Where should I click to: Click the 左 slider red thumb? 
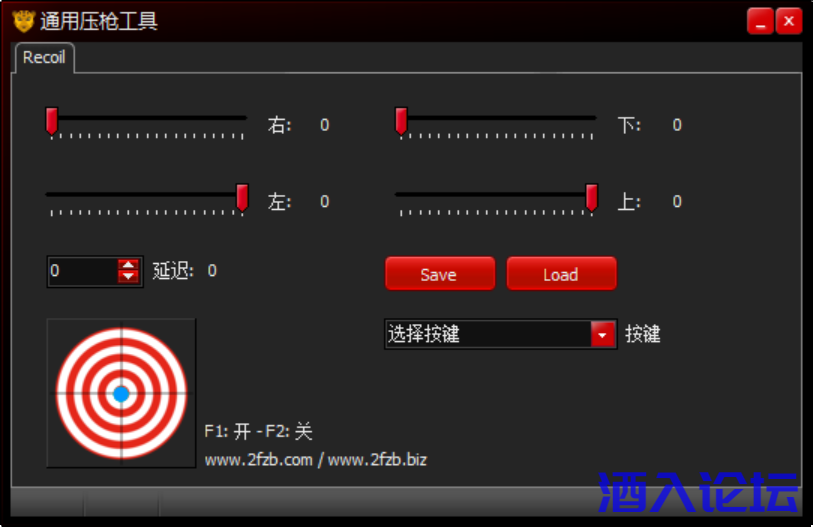click(242, 198)
